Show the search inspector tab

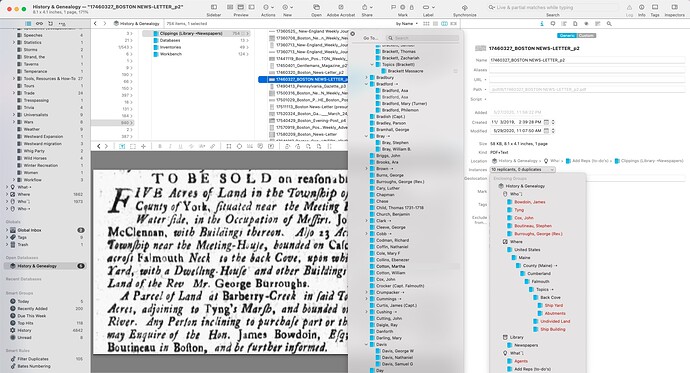point(609,24)
